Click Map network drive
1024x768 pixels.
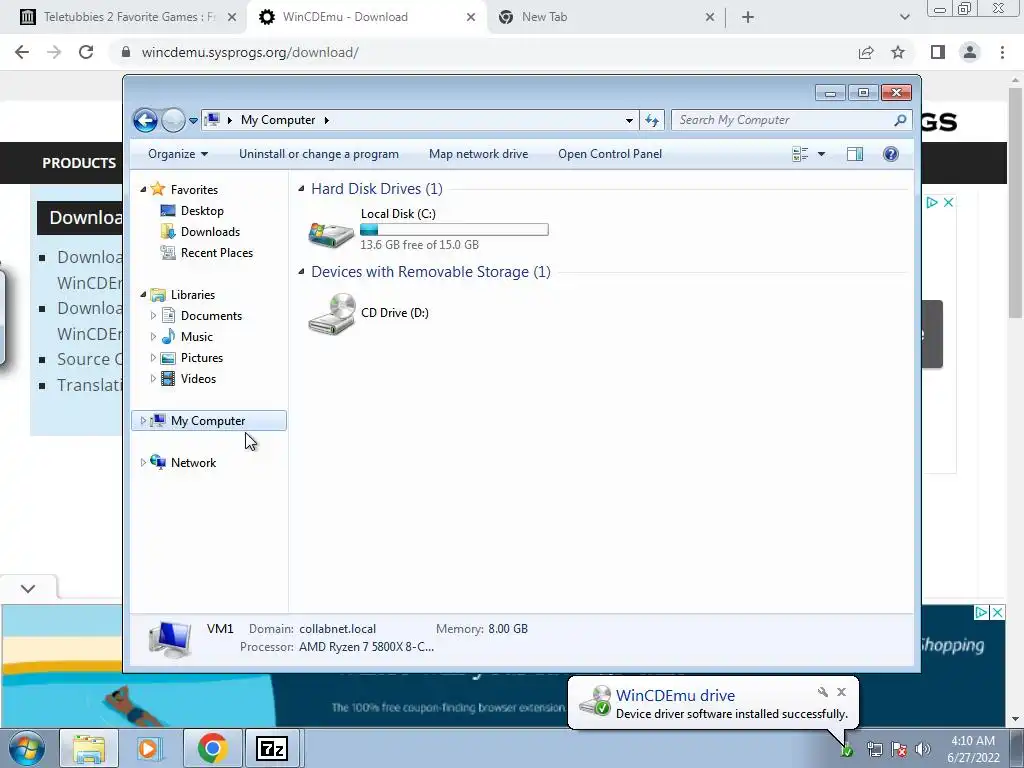coord(479,154)
